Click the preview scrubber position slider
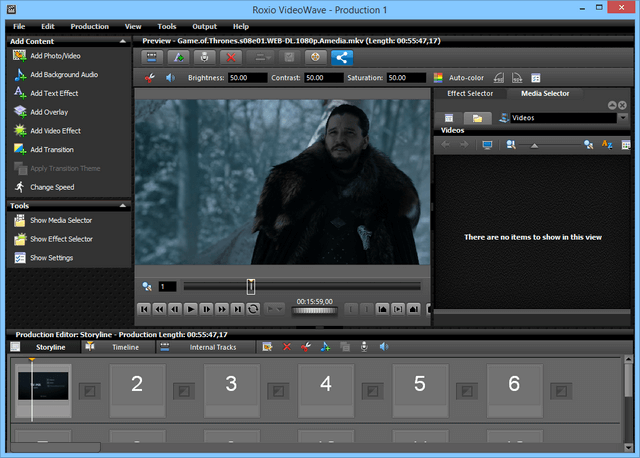The height and width of the screenshot is (458, 640). pos(251,286)
